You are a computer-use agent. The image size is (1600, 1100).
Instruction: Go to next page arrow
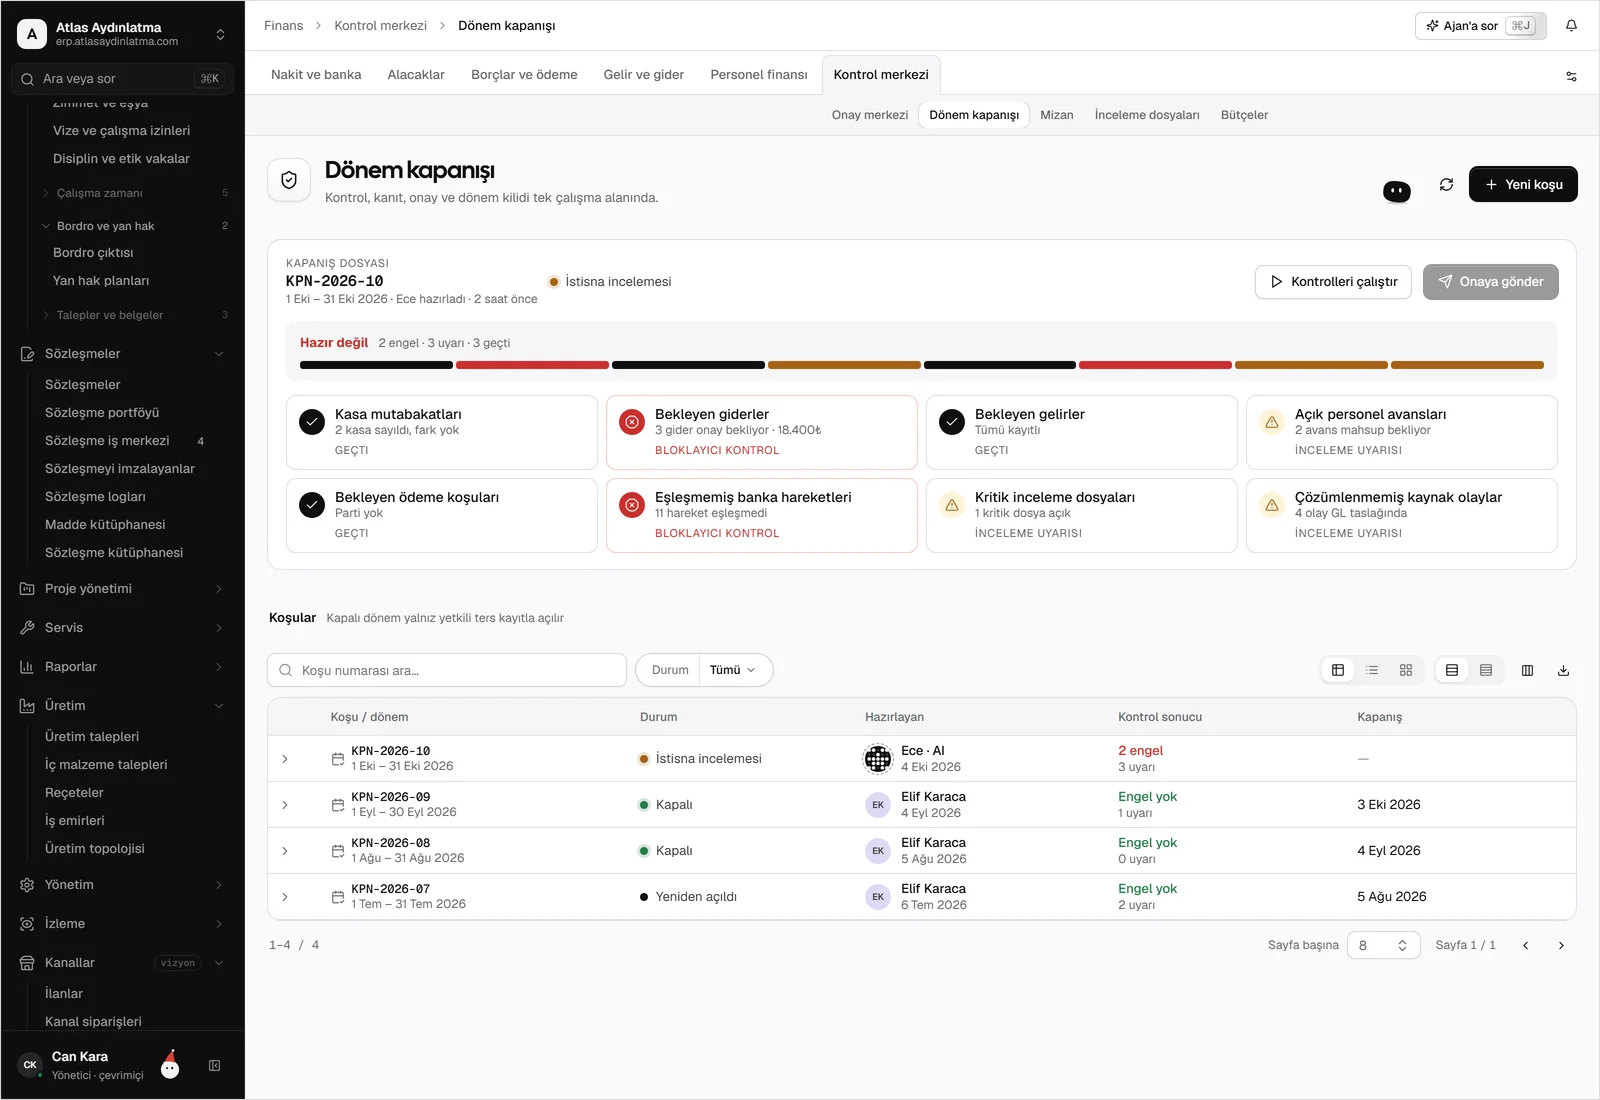tap(1561, 945)
